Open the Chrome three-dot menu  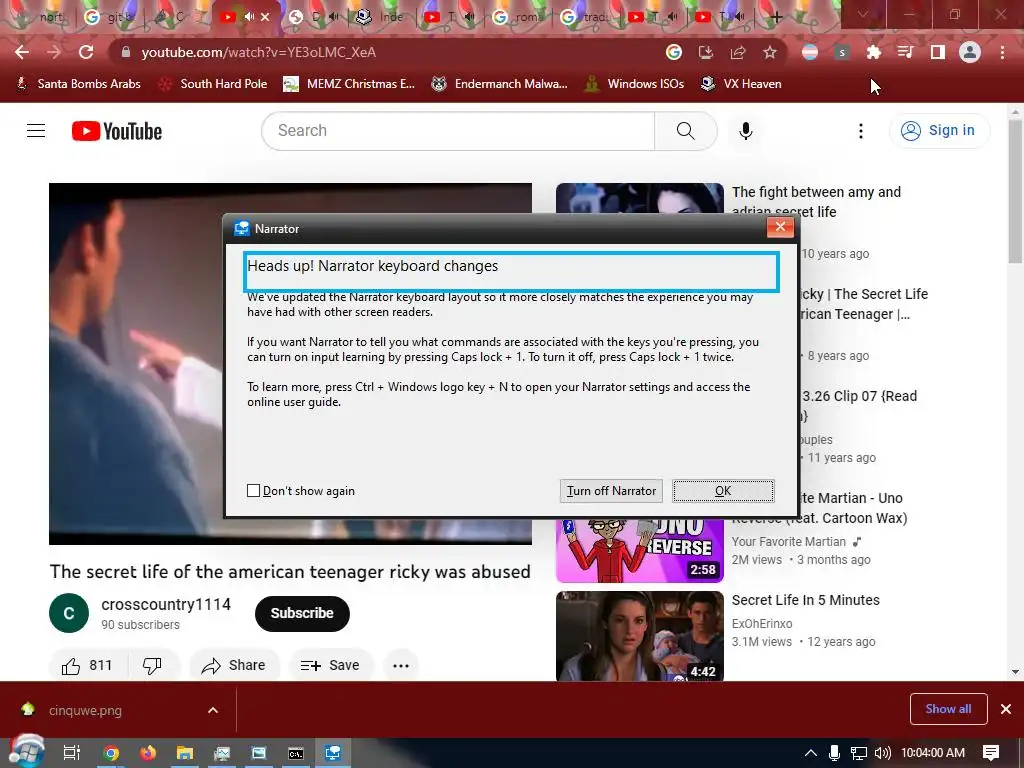click(1002, 52)
